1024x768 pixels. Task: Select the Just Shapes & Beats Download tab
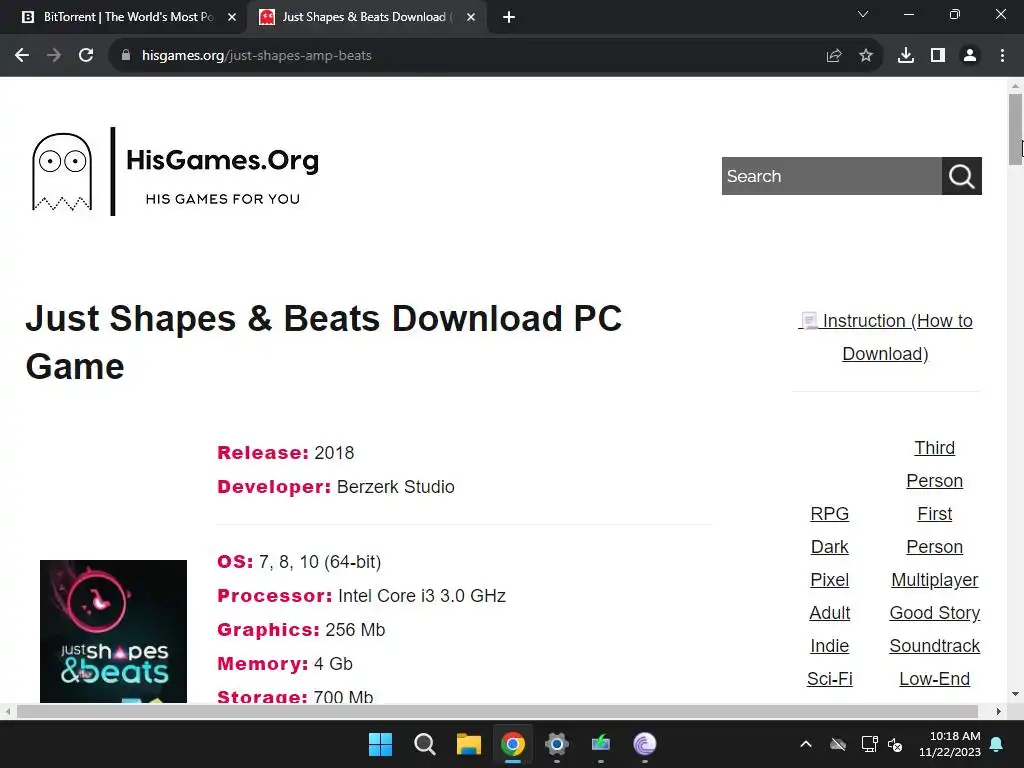366,18
